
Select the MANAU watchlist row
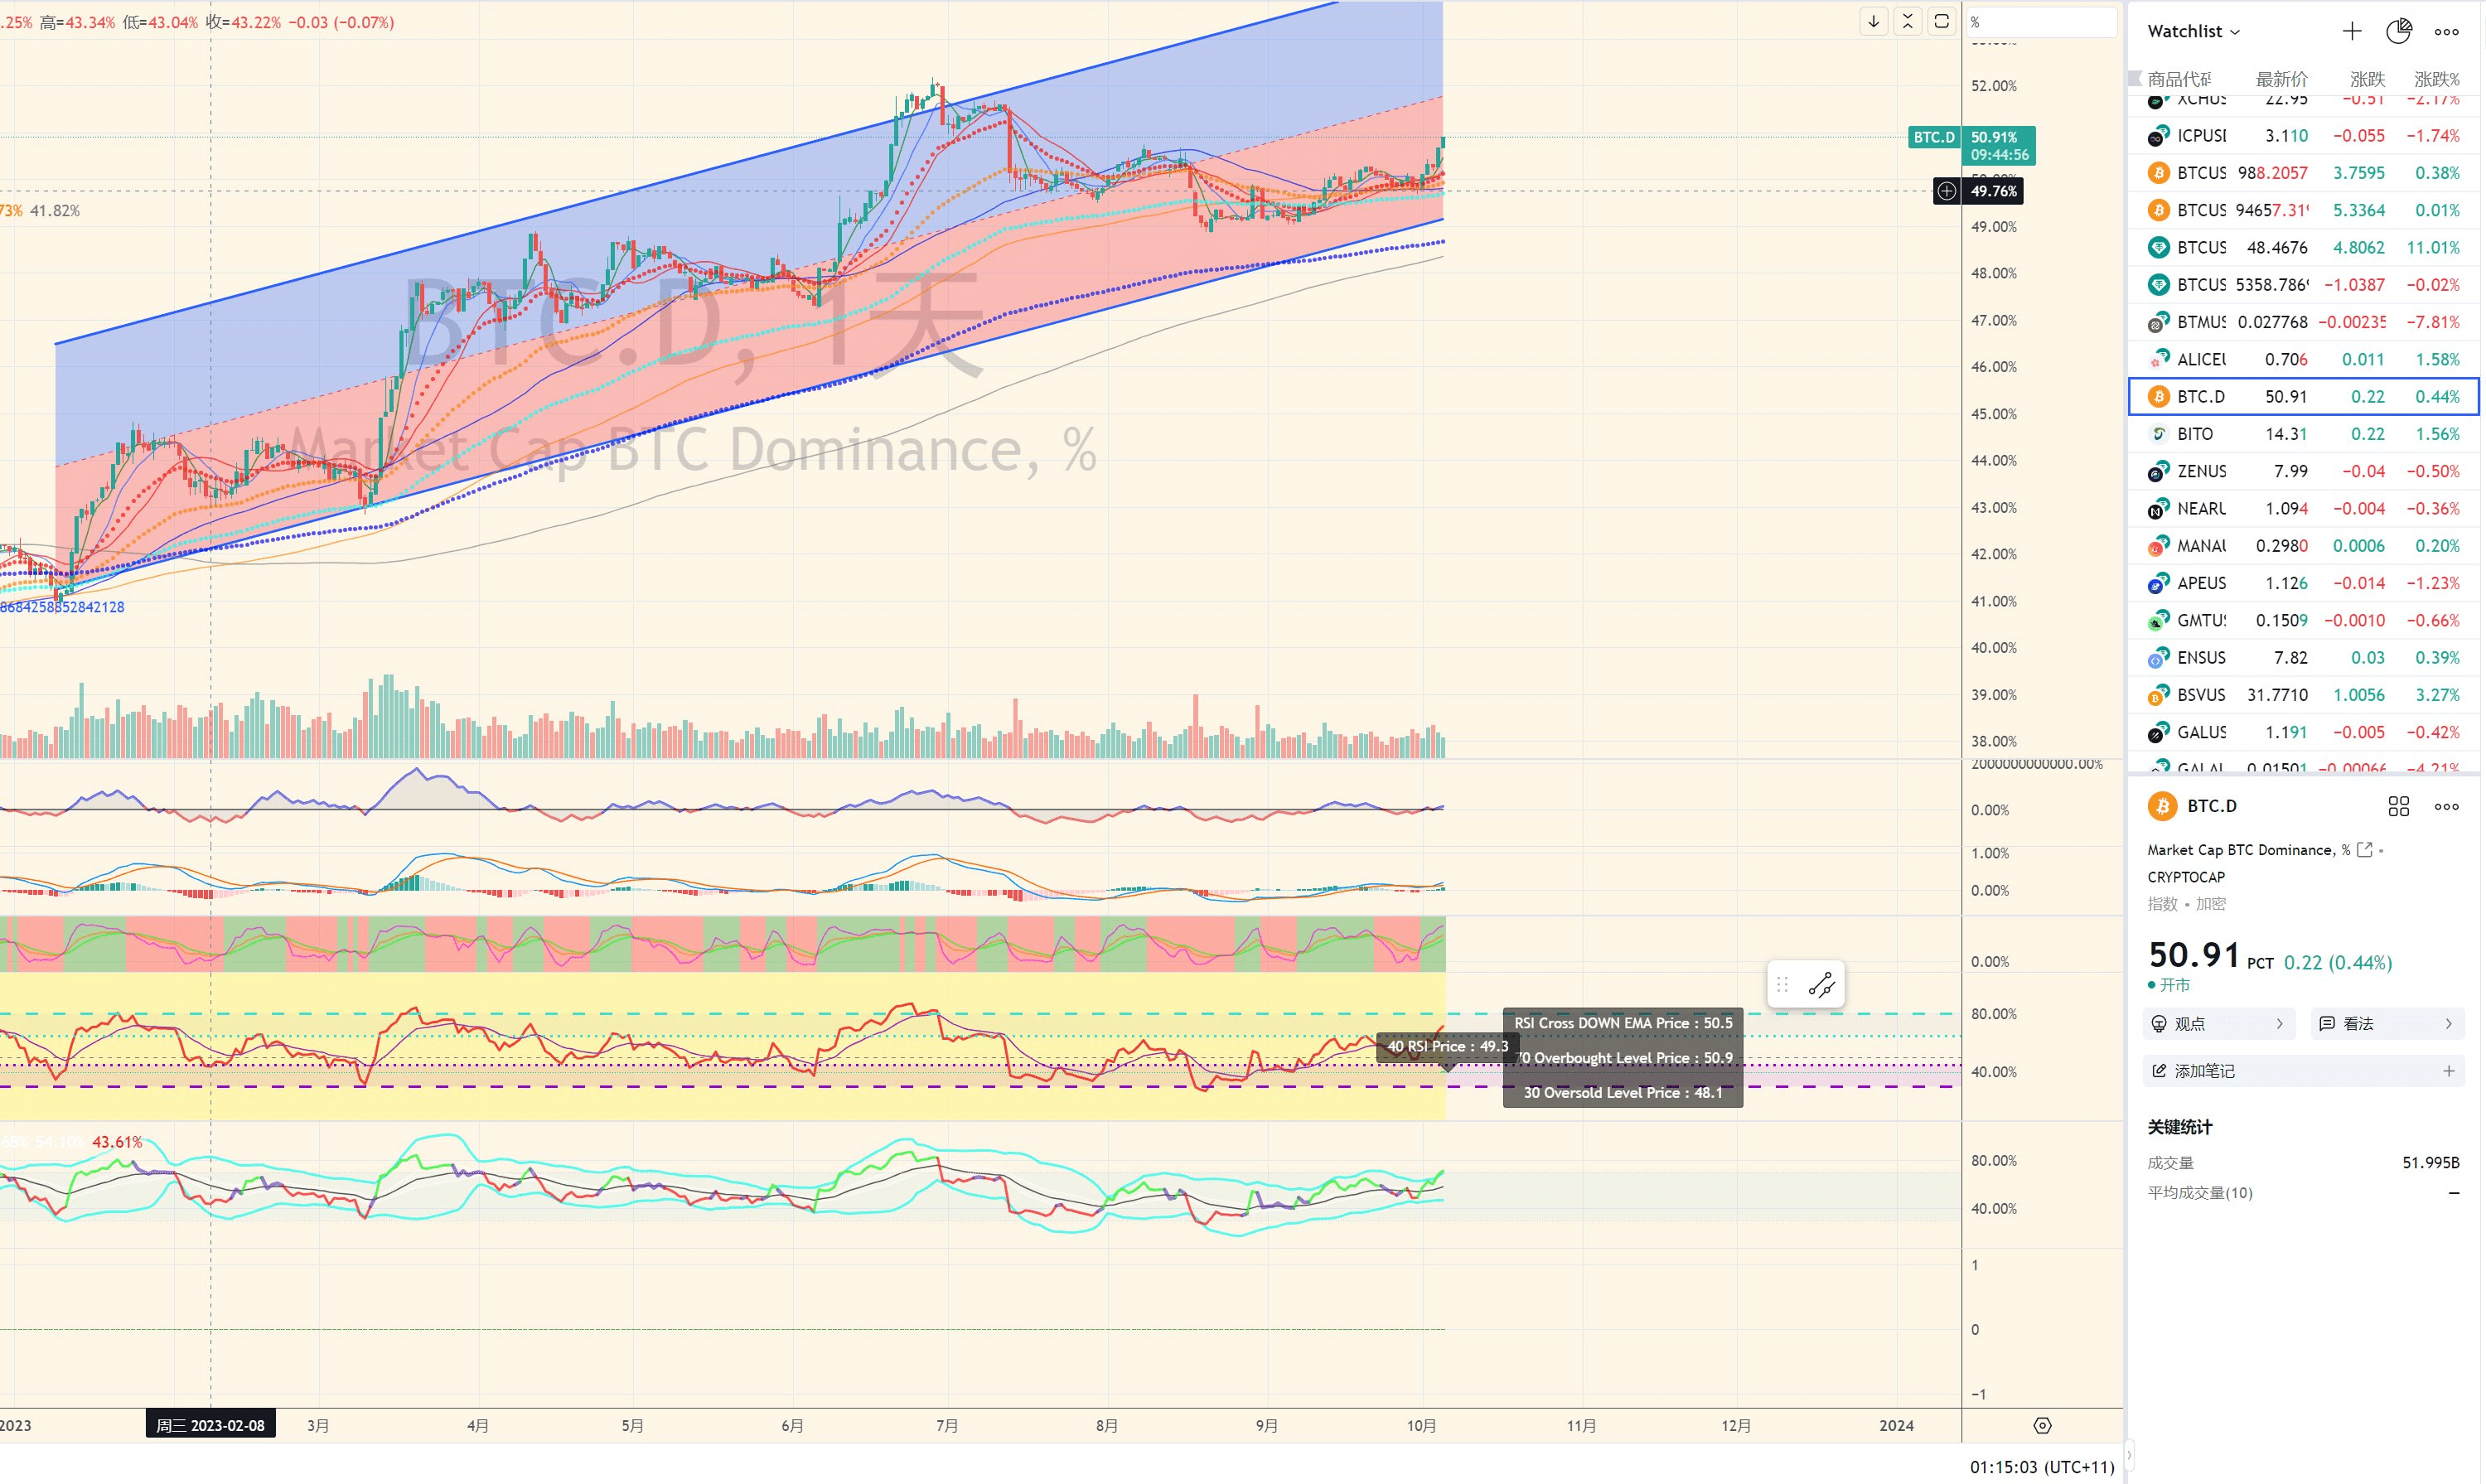coord(2304,546)
